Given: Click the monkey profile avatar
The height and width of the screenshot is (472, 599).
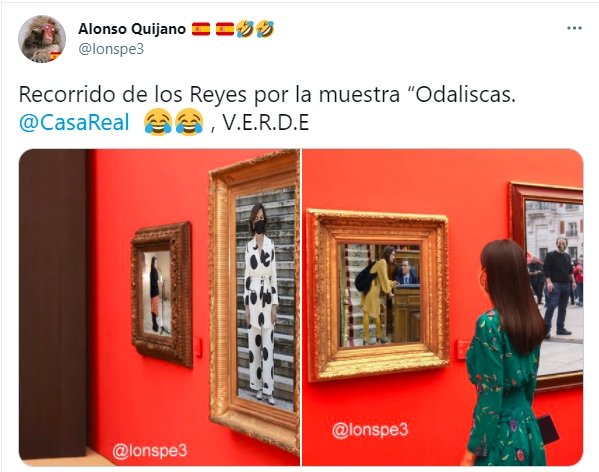Looking at the screenshot, I should [x=42, y=39].
